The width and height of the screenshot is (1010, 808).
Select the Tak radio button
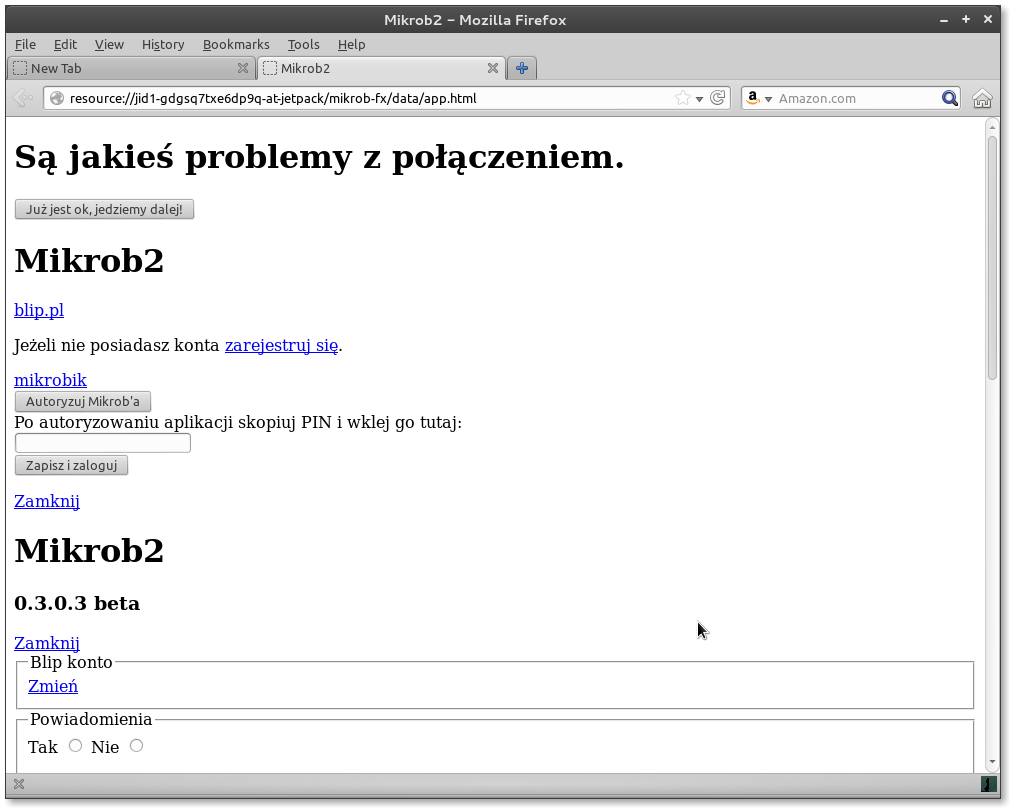coord(75,746)
